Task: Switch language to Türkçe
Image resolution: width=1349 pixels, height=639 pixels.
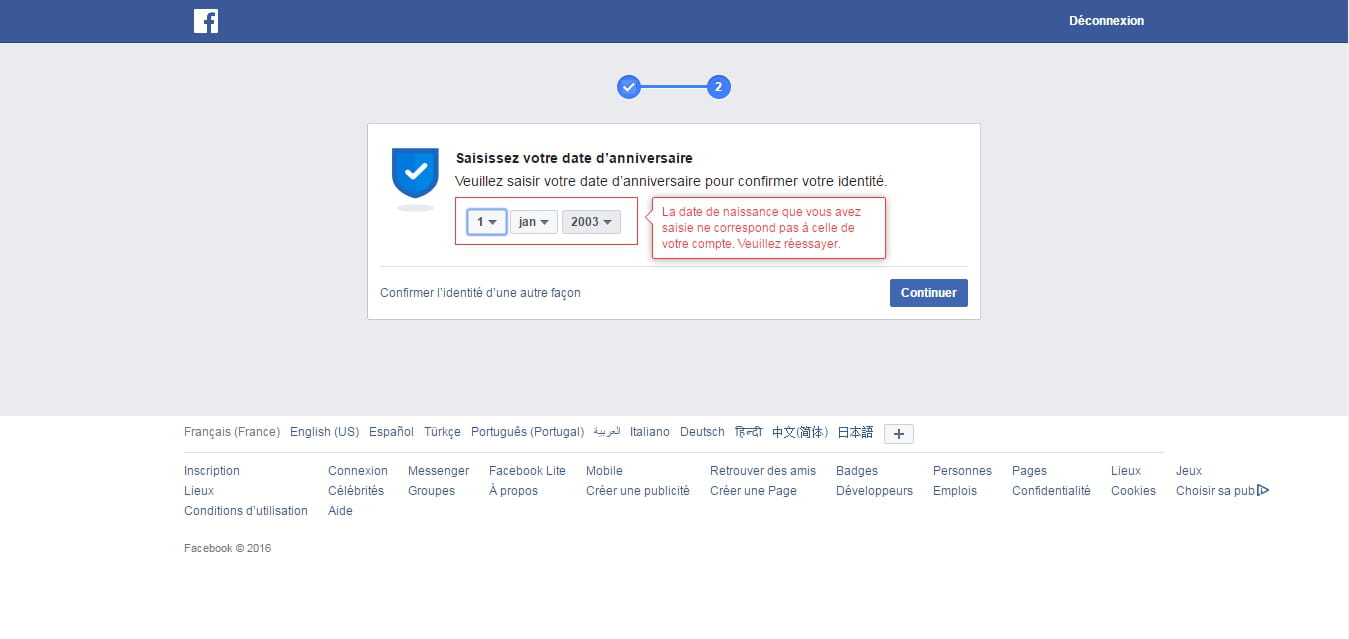Action: [442, 432]
